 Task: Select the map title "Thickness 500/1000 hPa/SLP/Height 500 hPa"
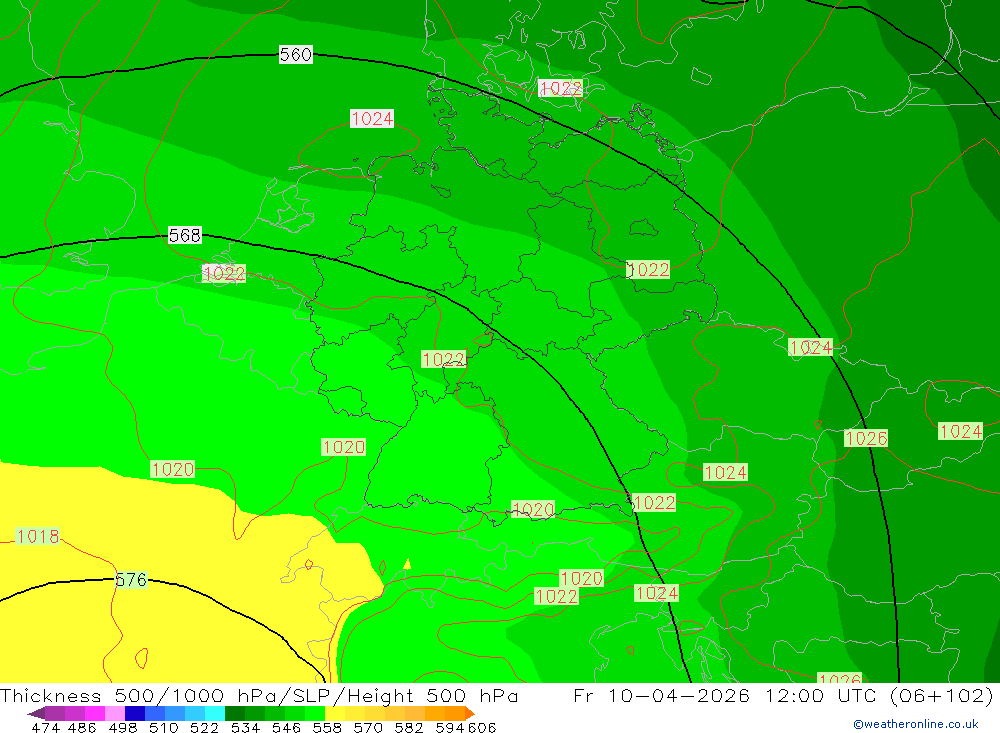pyautogui.click(x=259, y=695)
